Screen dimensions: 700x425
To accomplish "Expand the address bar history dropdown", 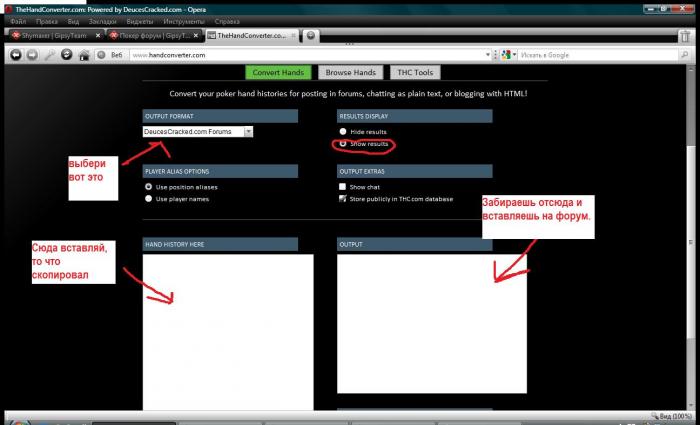I will click(x=488, y=55).
